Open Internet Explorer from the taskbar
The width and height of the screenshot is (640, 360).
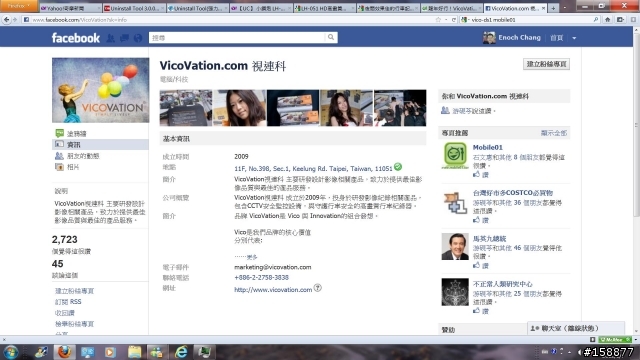180,352
